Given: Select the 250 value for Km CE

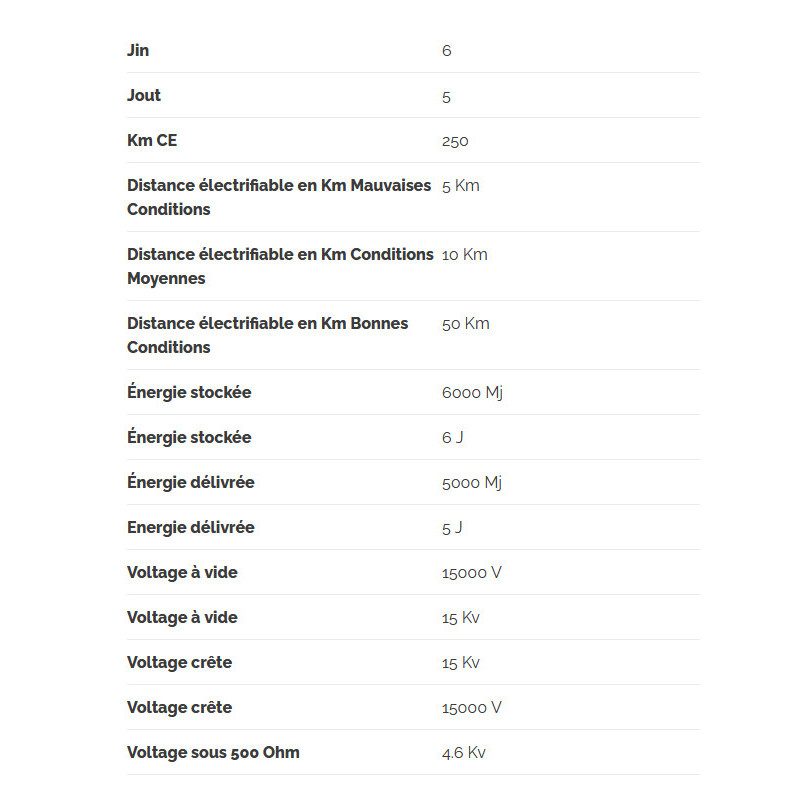Looking at the screenshot, I should pos(455,141).
